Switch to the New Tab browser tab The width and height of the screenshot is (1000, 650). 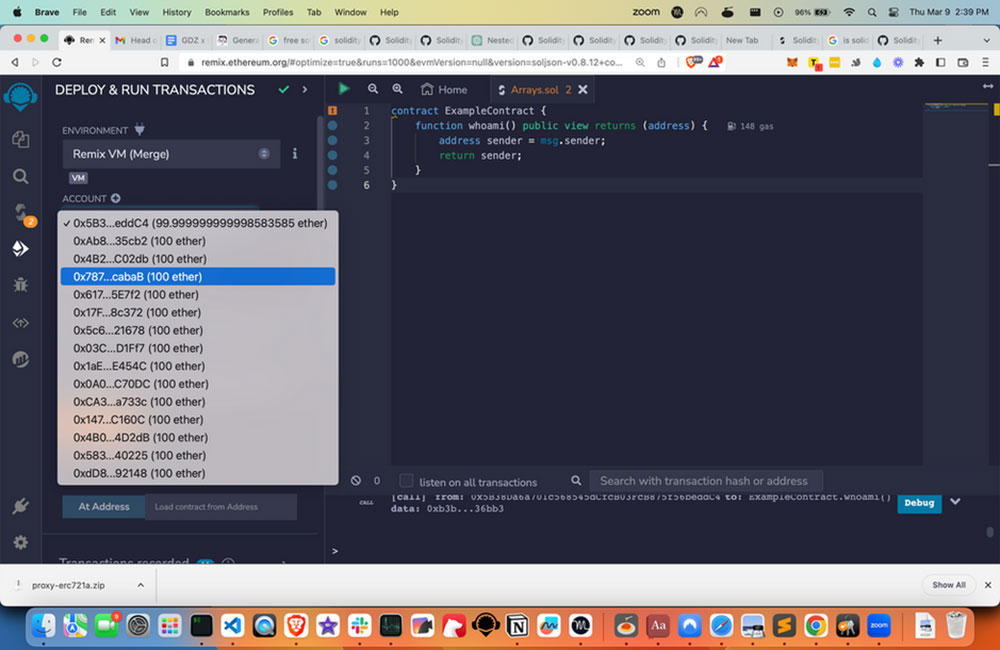pos(742,40)
